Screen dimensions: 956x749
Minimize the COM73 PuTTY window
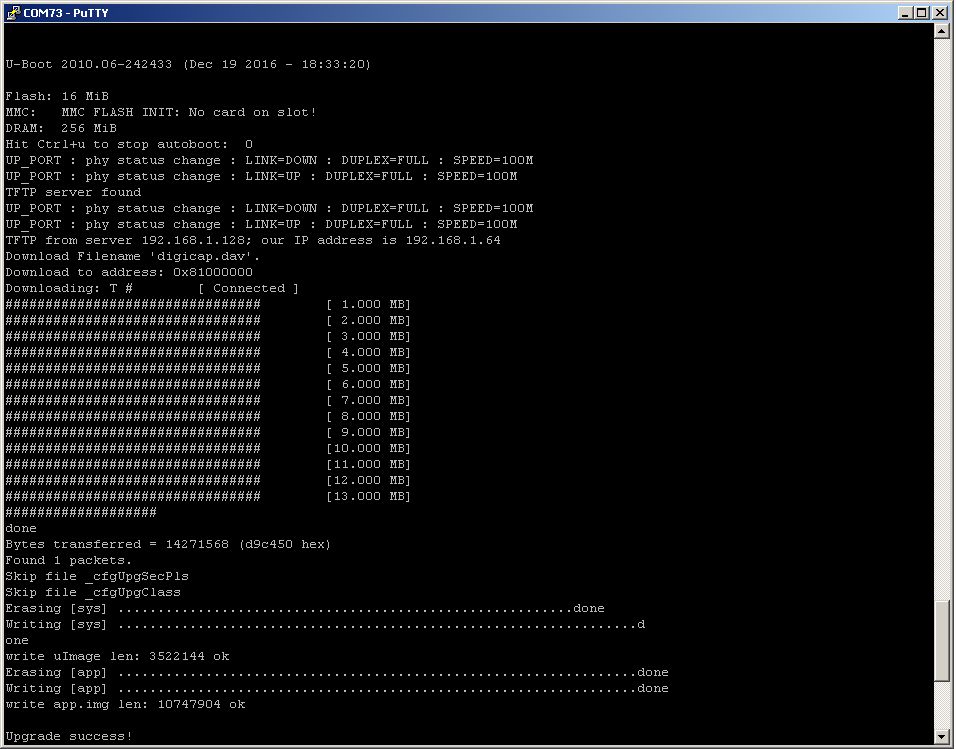[x=905, y=12]
